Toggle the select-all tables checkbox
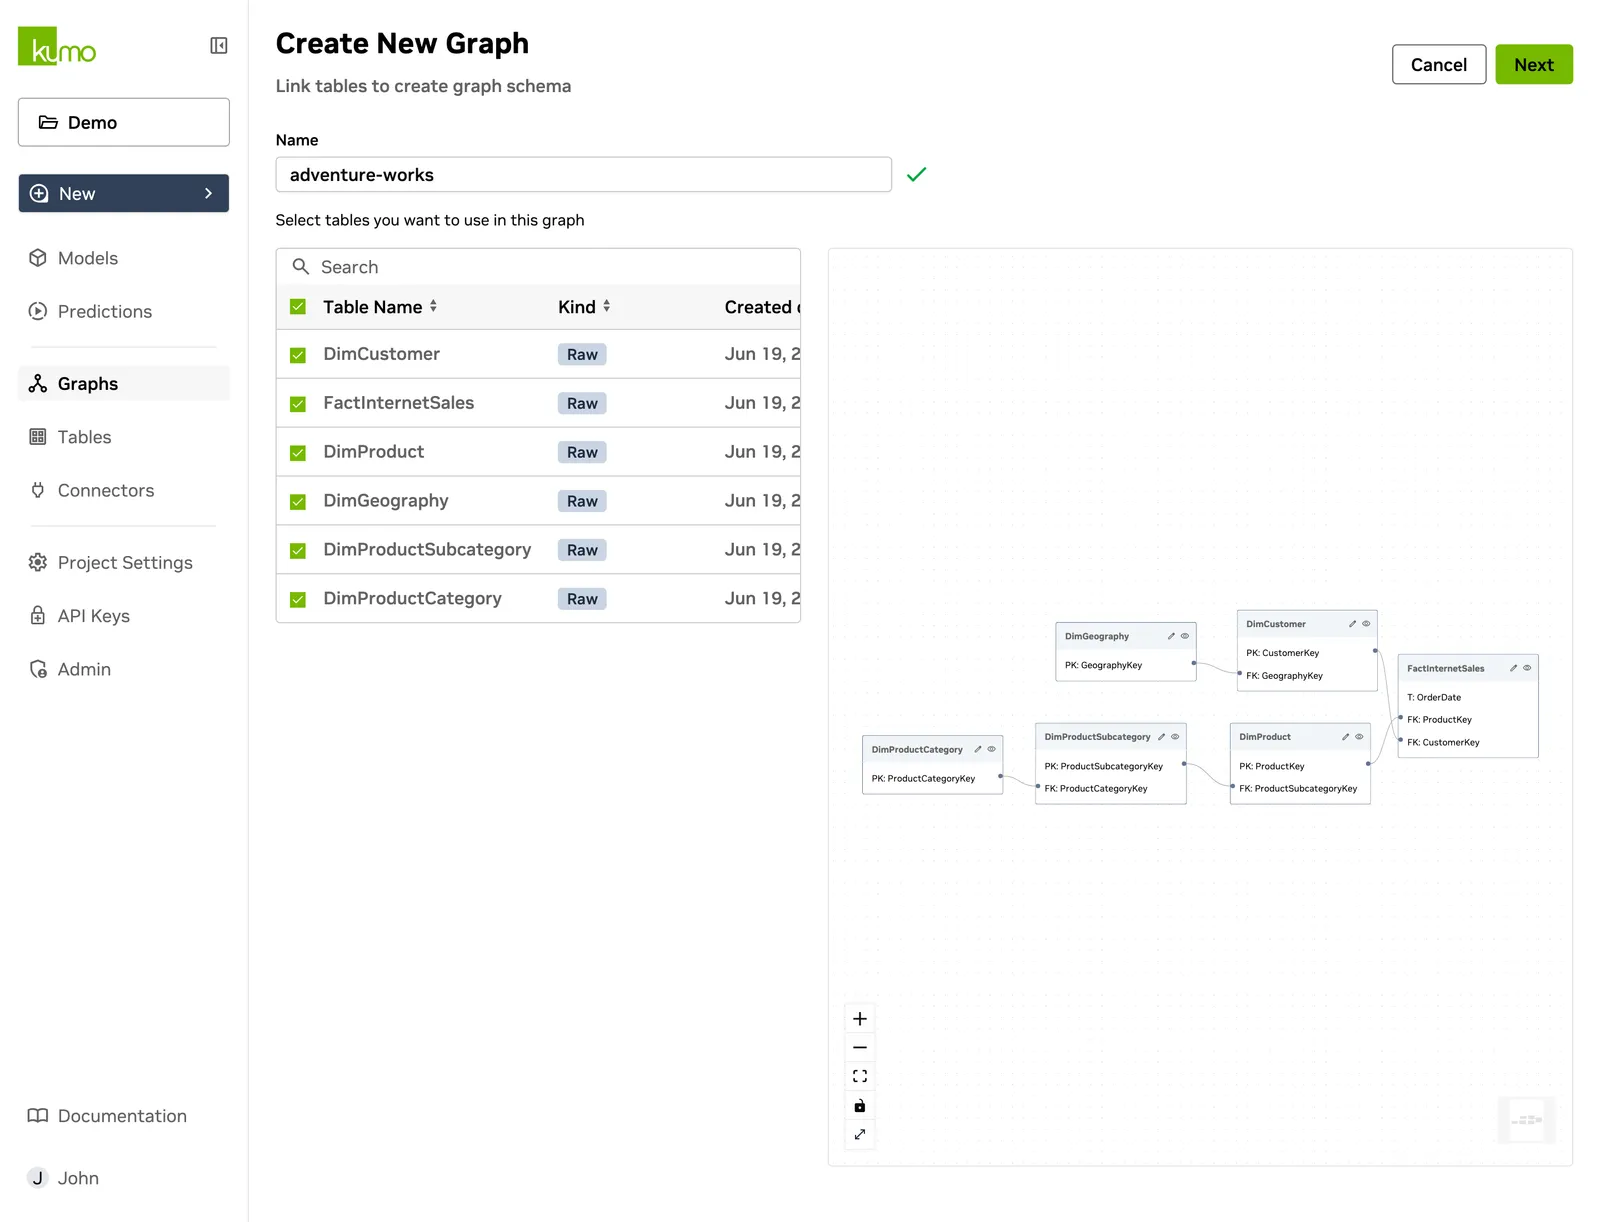 (298, 307)
